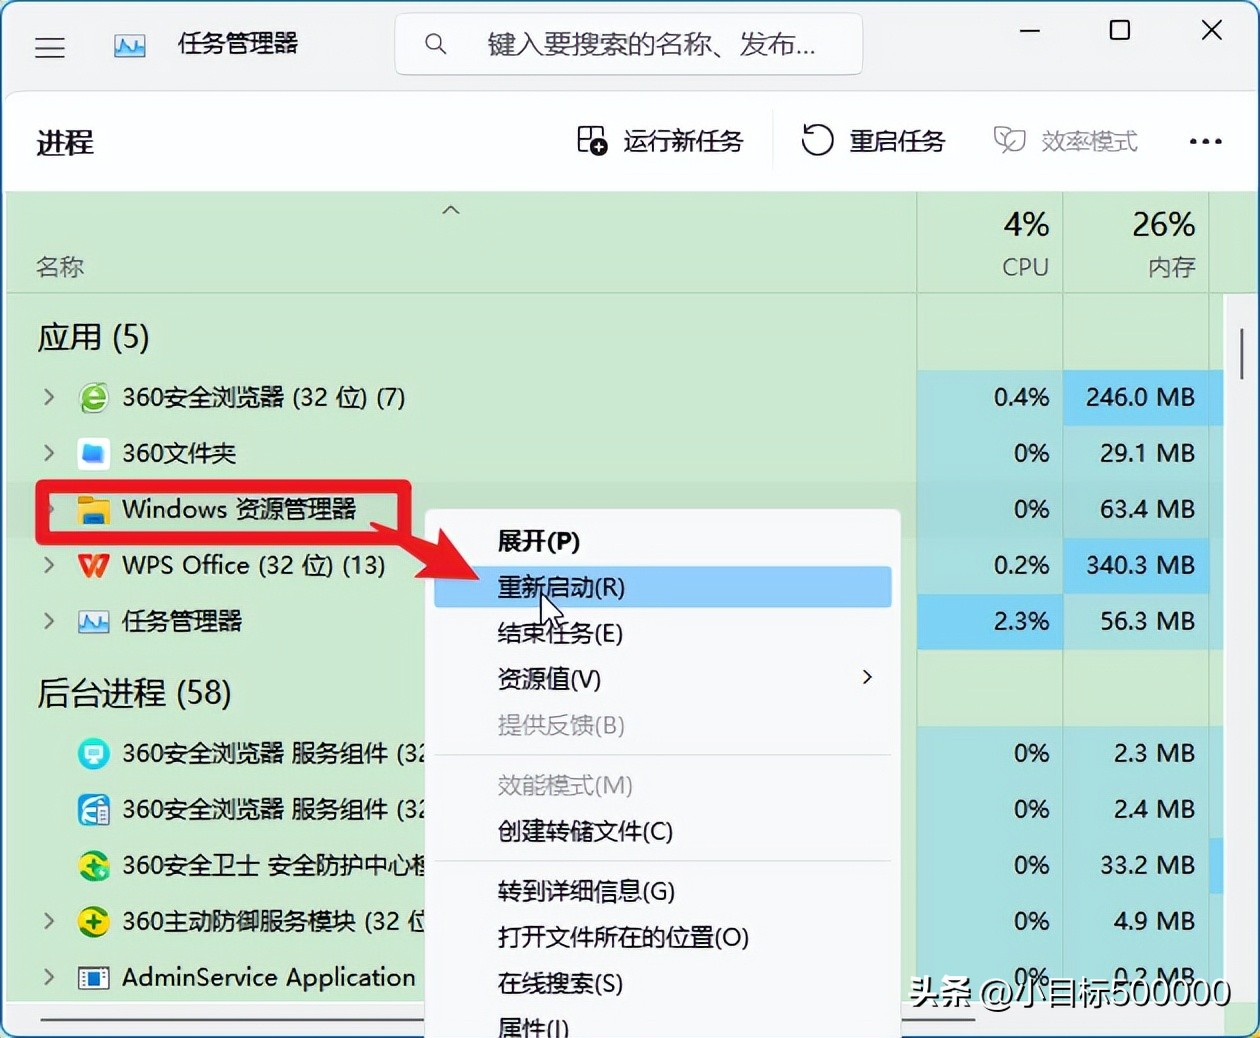Click the 360主动防御服务模块 icon

pos(93,922)
